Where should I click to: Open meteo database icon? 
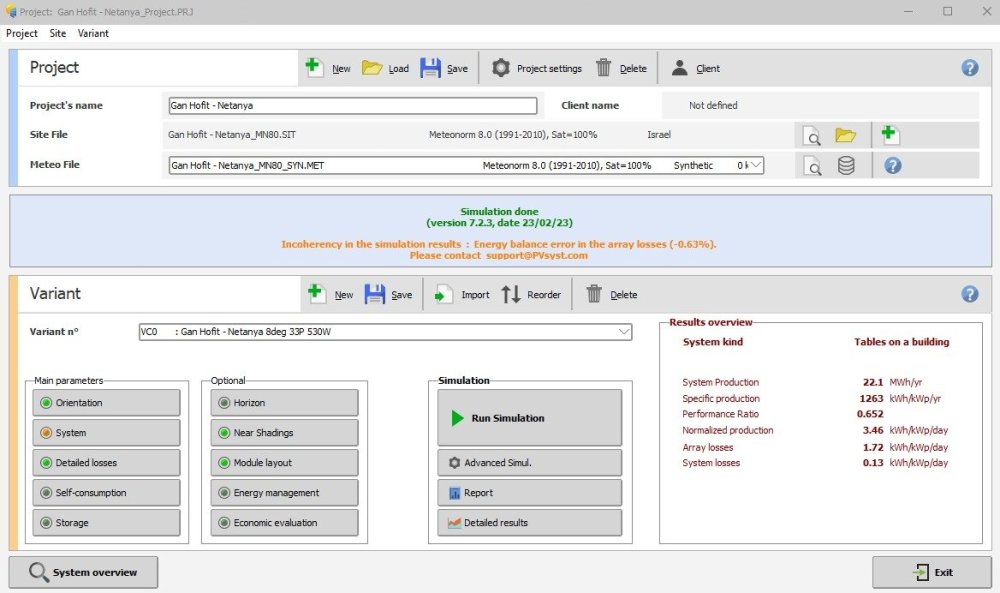[x=846, y=166]
